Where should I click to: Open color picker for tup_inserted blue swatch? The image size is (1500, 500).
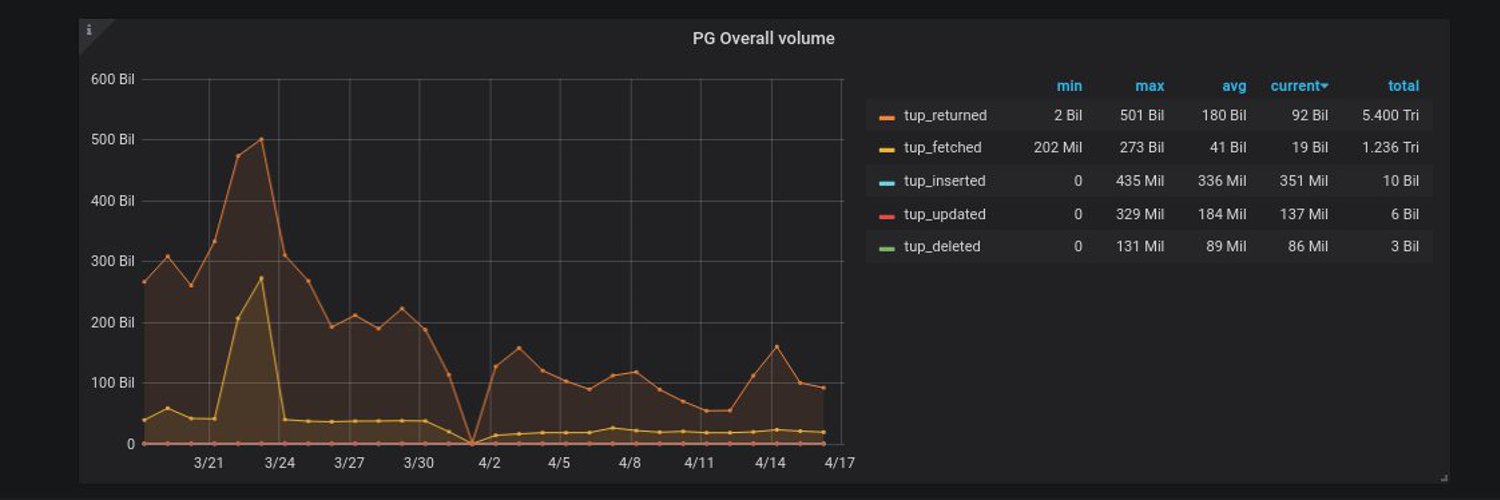coord(886,182)
